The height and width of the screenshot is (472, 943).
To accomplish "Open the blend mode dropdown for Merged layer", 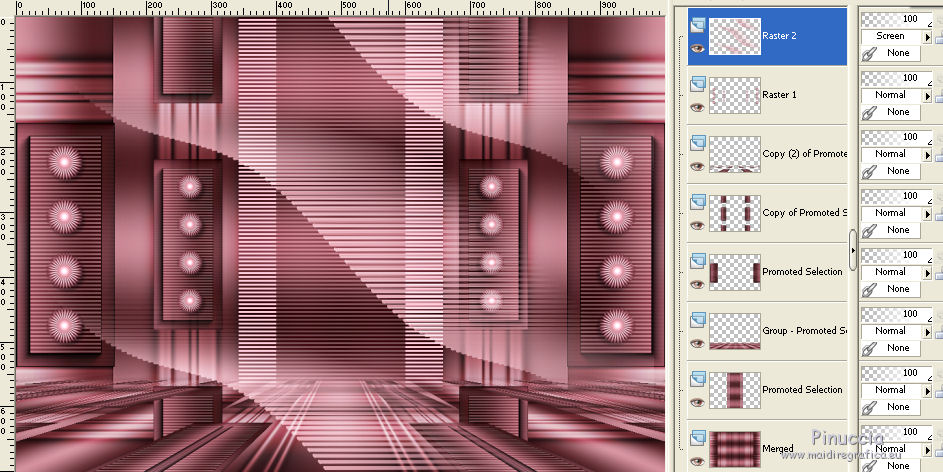I will (927, 449).
